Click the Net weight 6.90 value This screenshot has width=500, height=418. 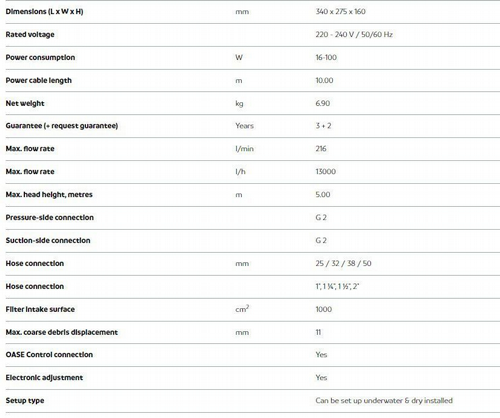(x=323, y=103)
